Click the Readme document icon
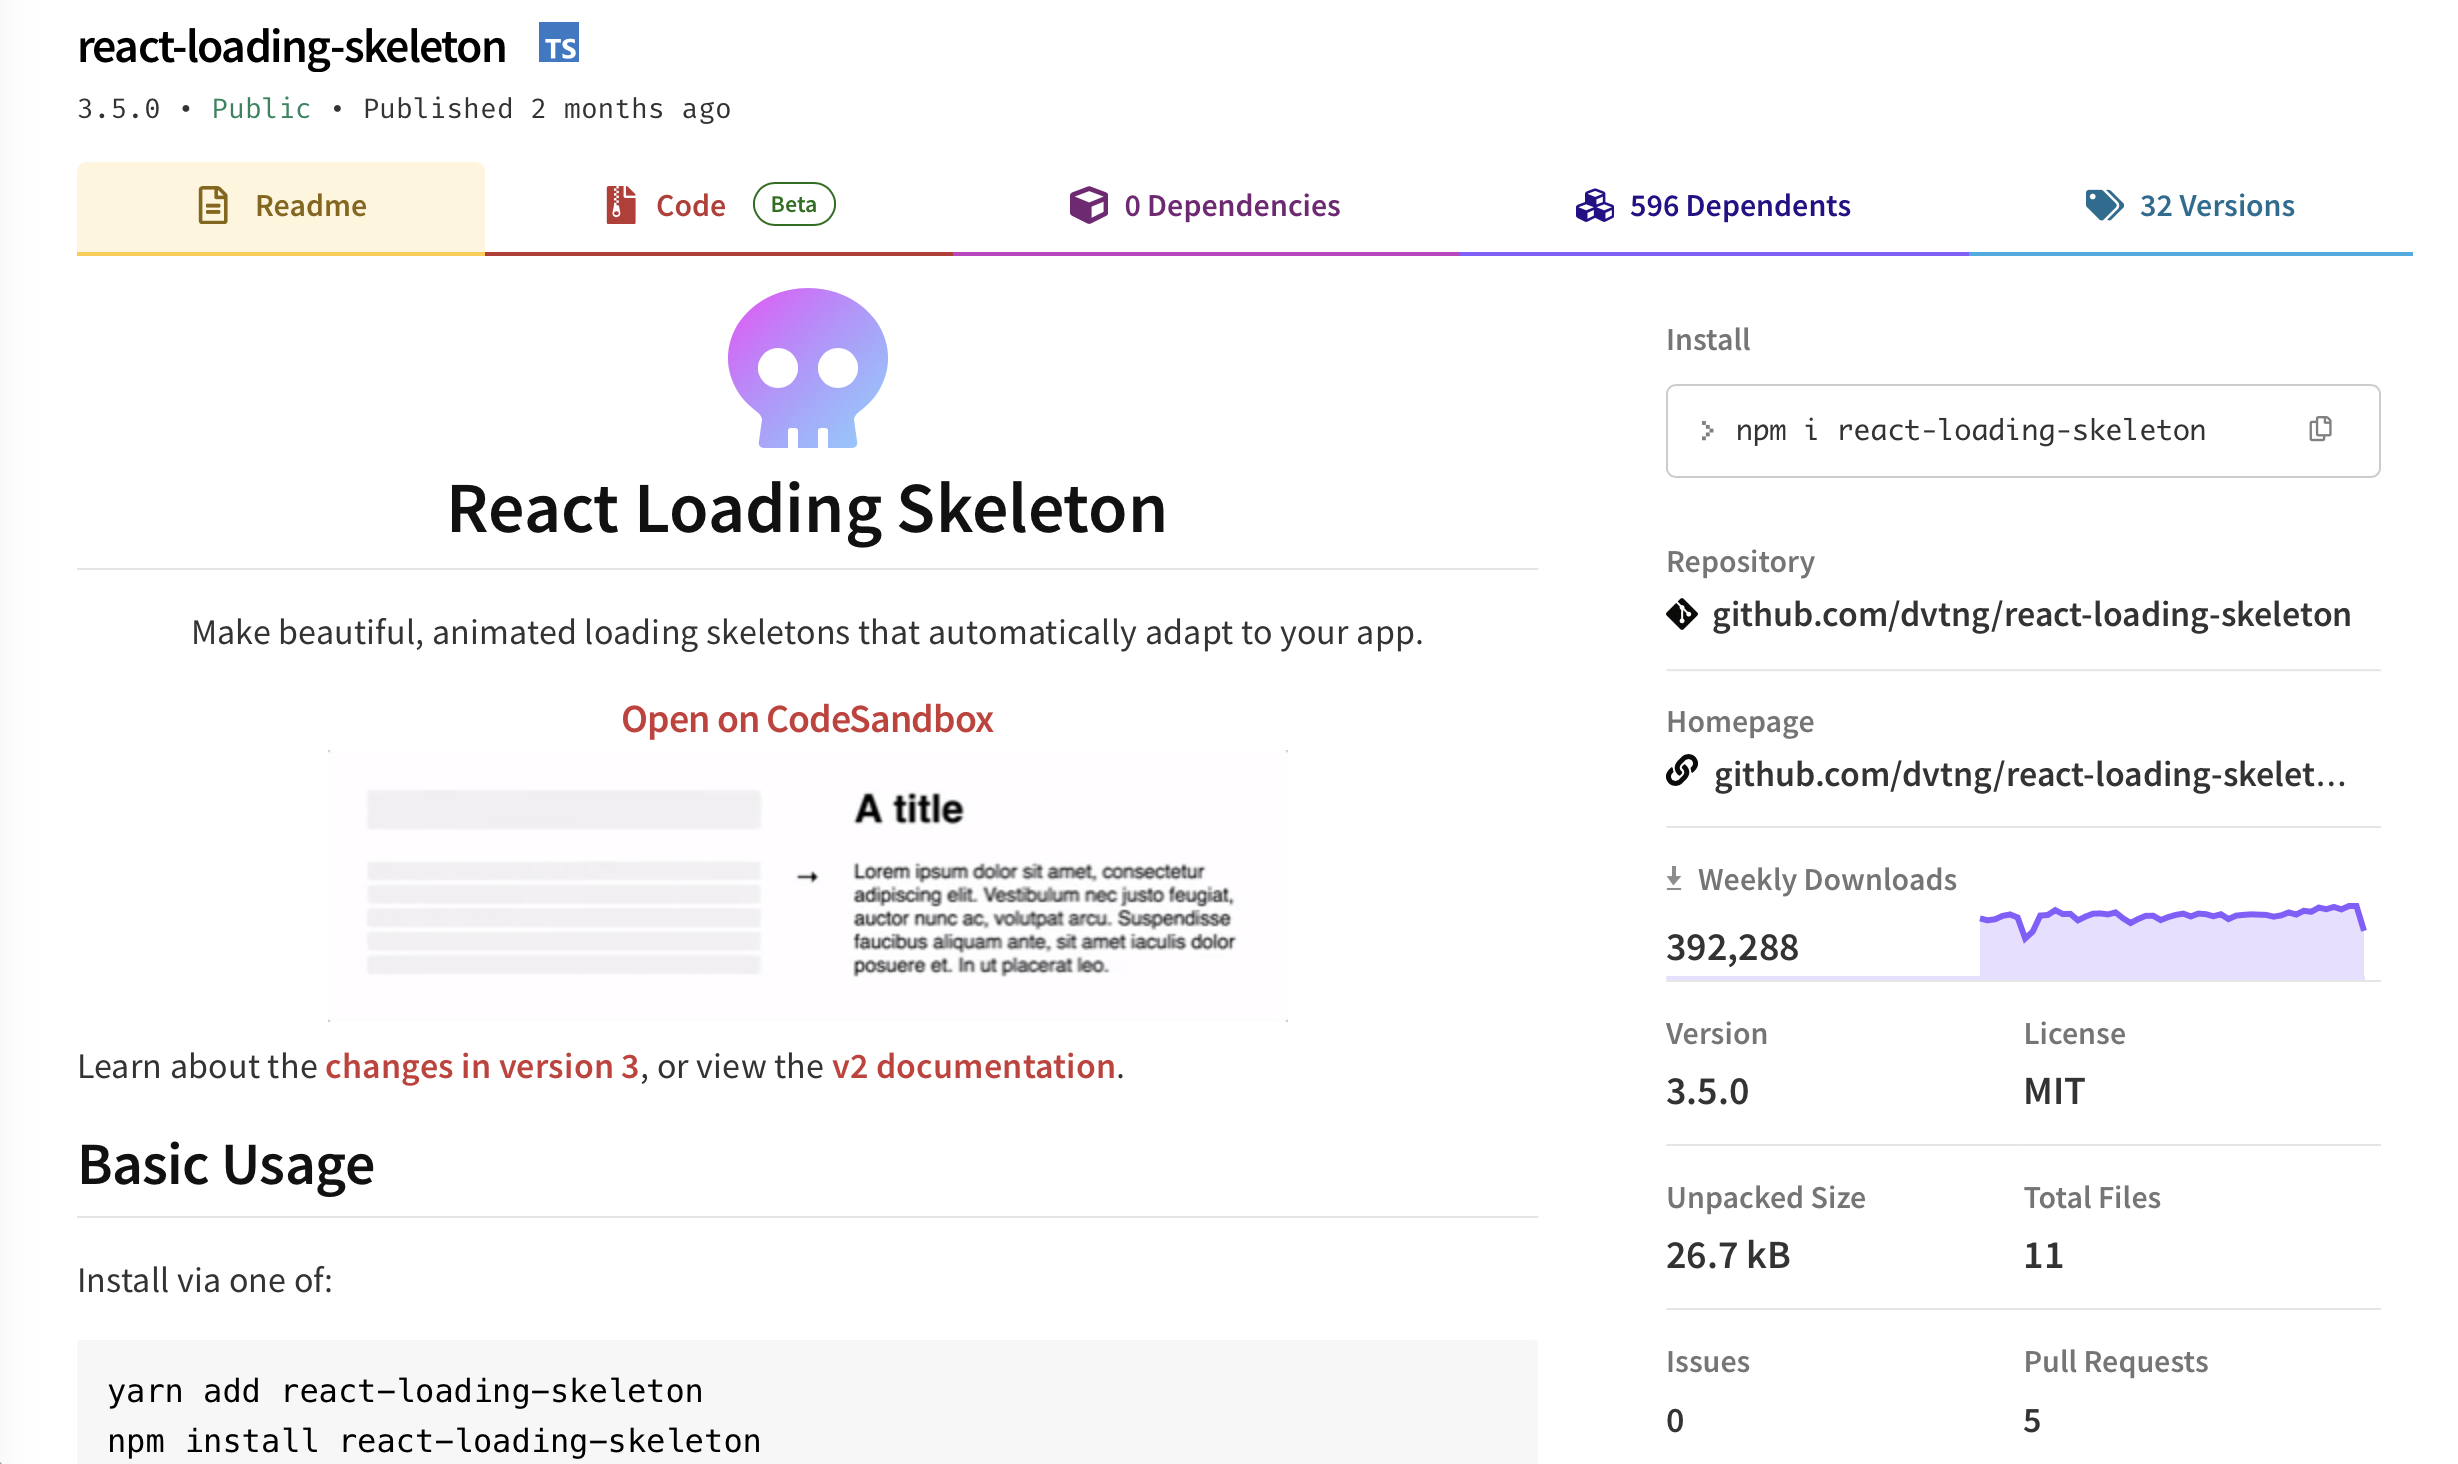Viewport: 2458px width, 1464px height. tap(213, 205)
